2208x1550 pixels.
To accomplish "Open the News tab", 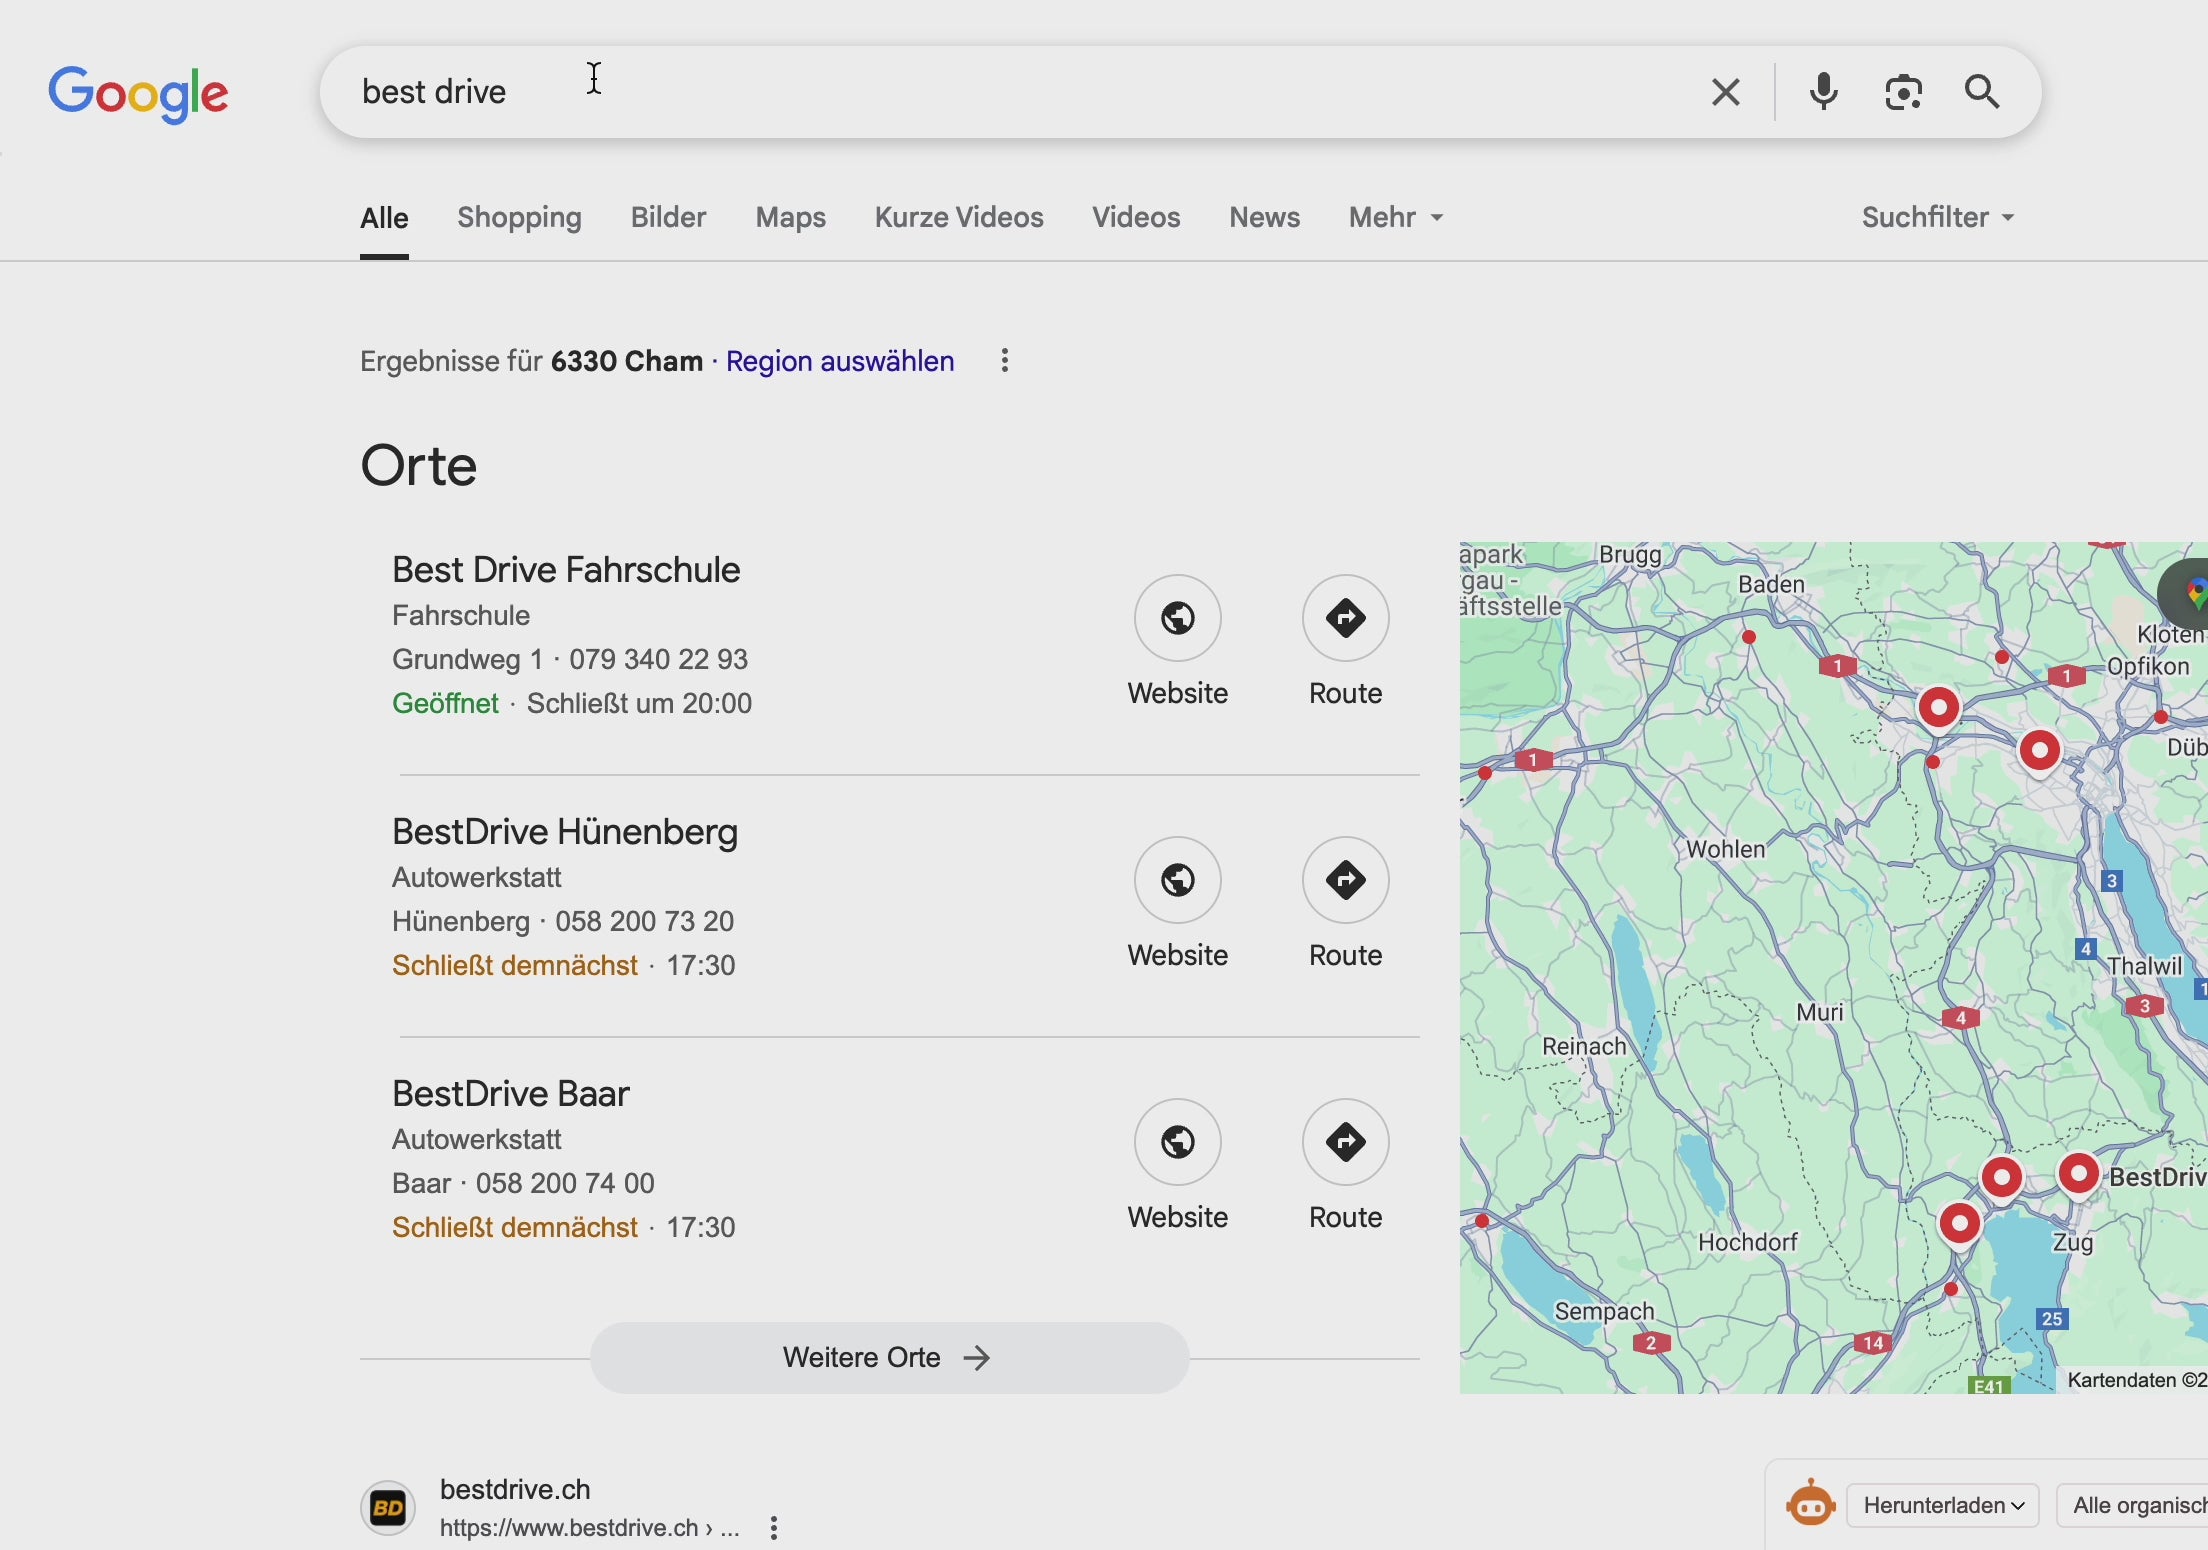I will click(1264, 218).
